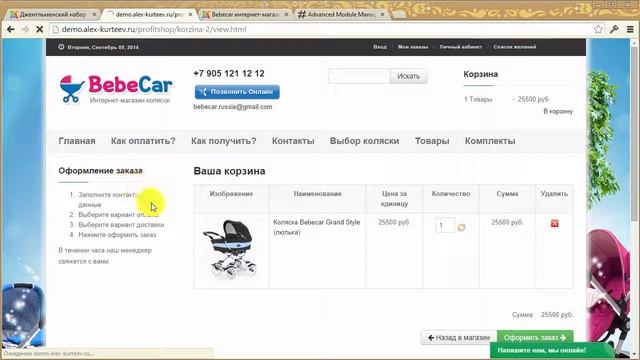Click the Удалить column header
The image size is (640, 360).
pos(554,194)
